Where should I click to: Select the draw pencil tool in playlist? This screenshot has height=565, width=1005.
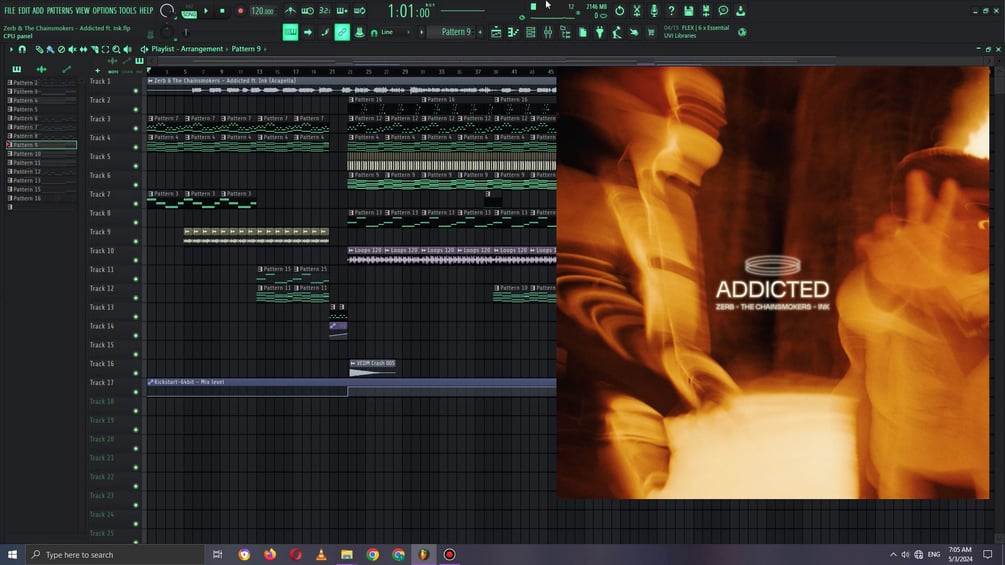click(39, 49)
